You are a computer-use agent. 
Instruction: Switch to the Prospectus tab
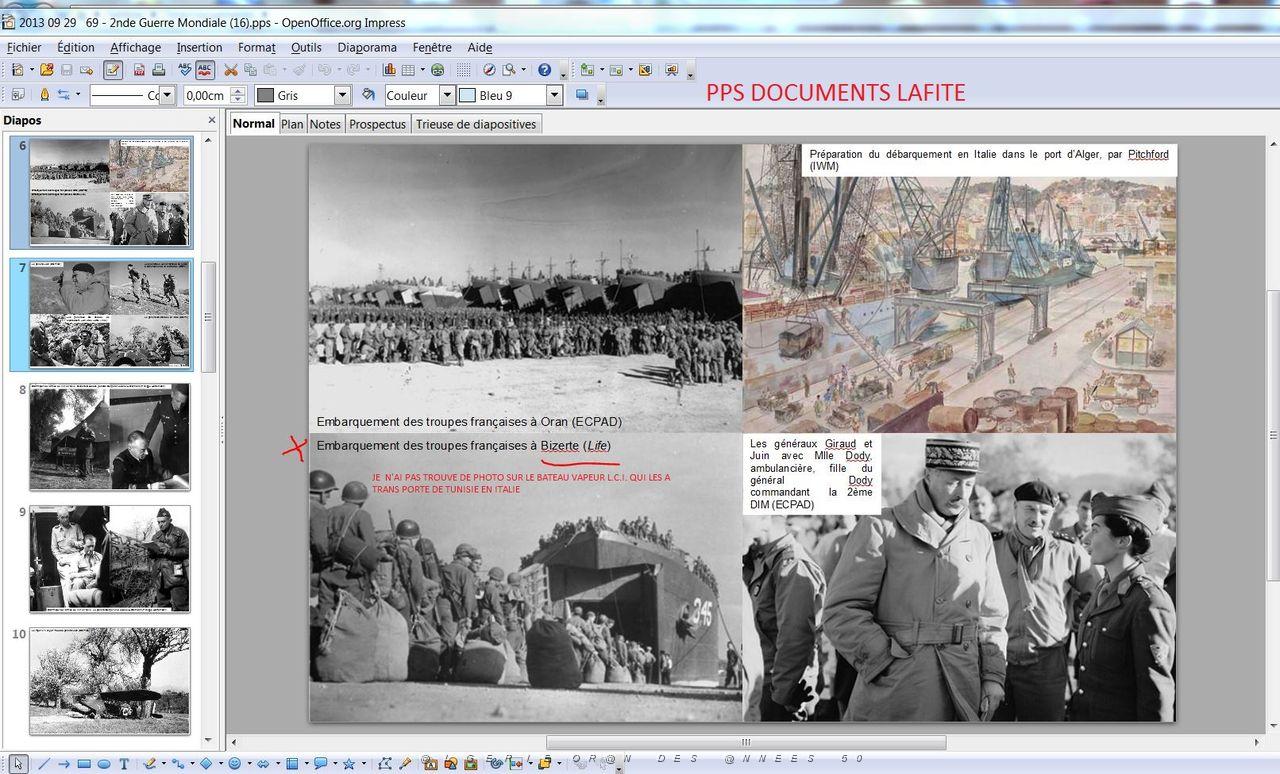tap(378, 124)
